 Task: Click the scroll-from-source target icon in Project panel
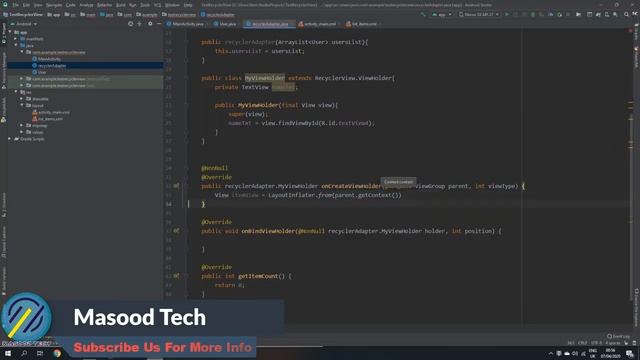[x=131, y=24]
